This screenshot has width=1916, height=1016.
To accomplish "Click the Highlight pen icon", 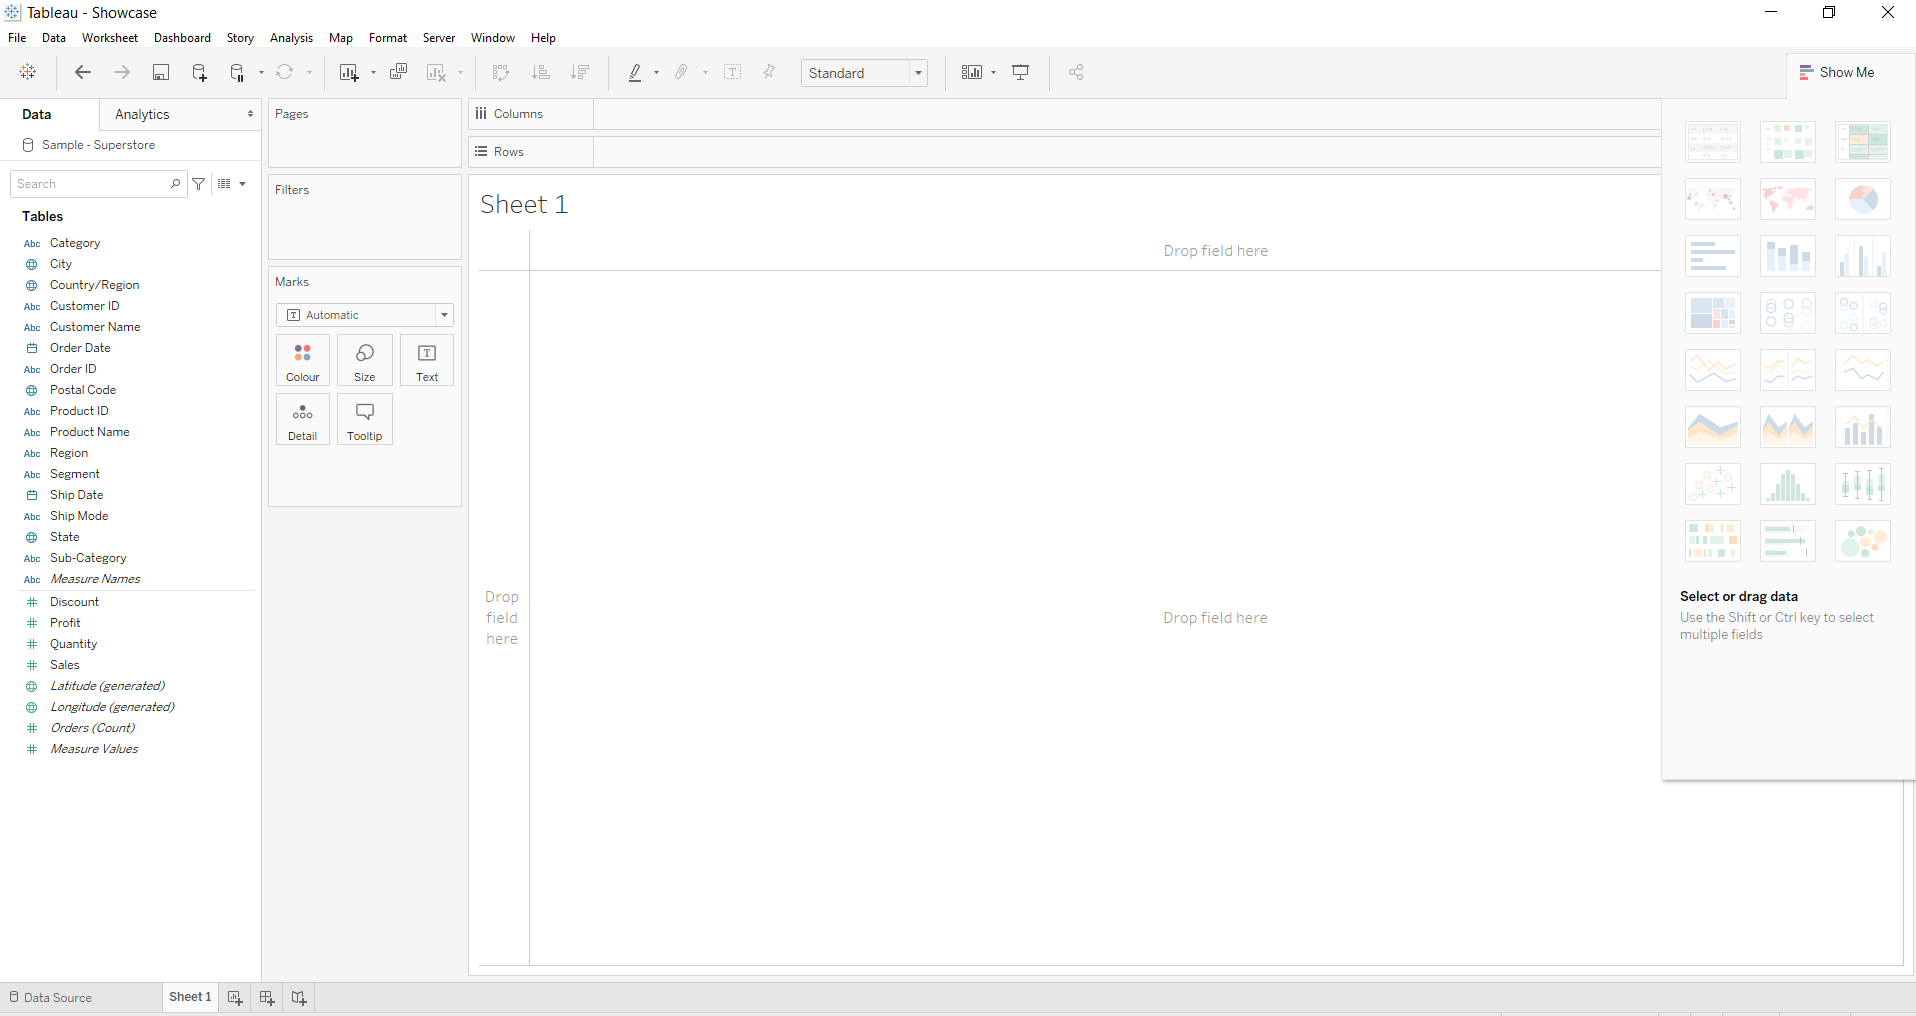I will pyautogui.click(x=635, y=72).
